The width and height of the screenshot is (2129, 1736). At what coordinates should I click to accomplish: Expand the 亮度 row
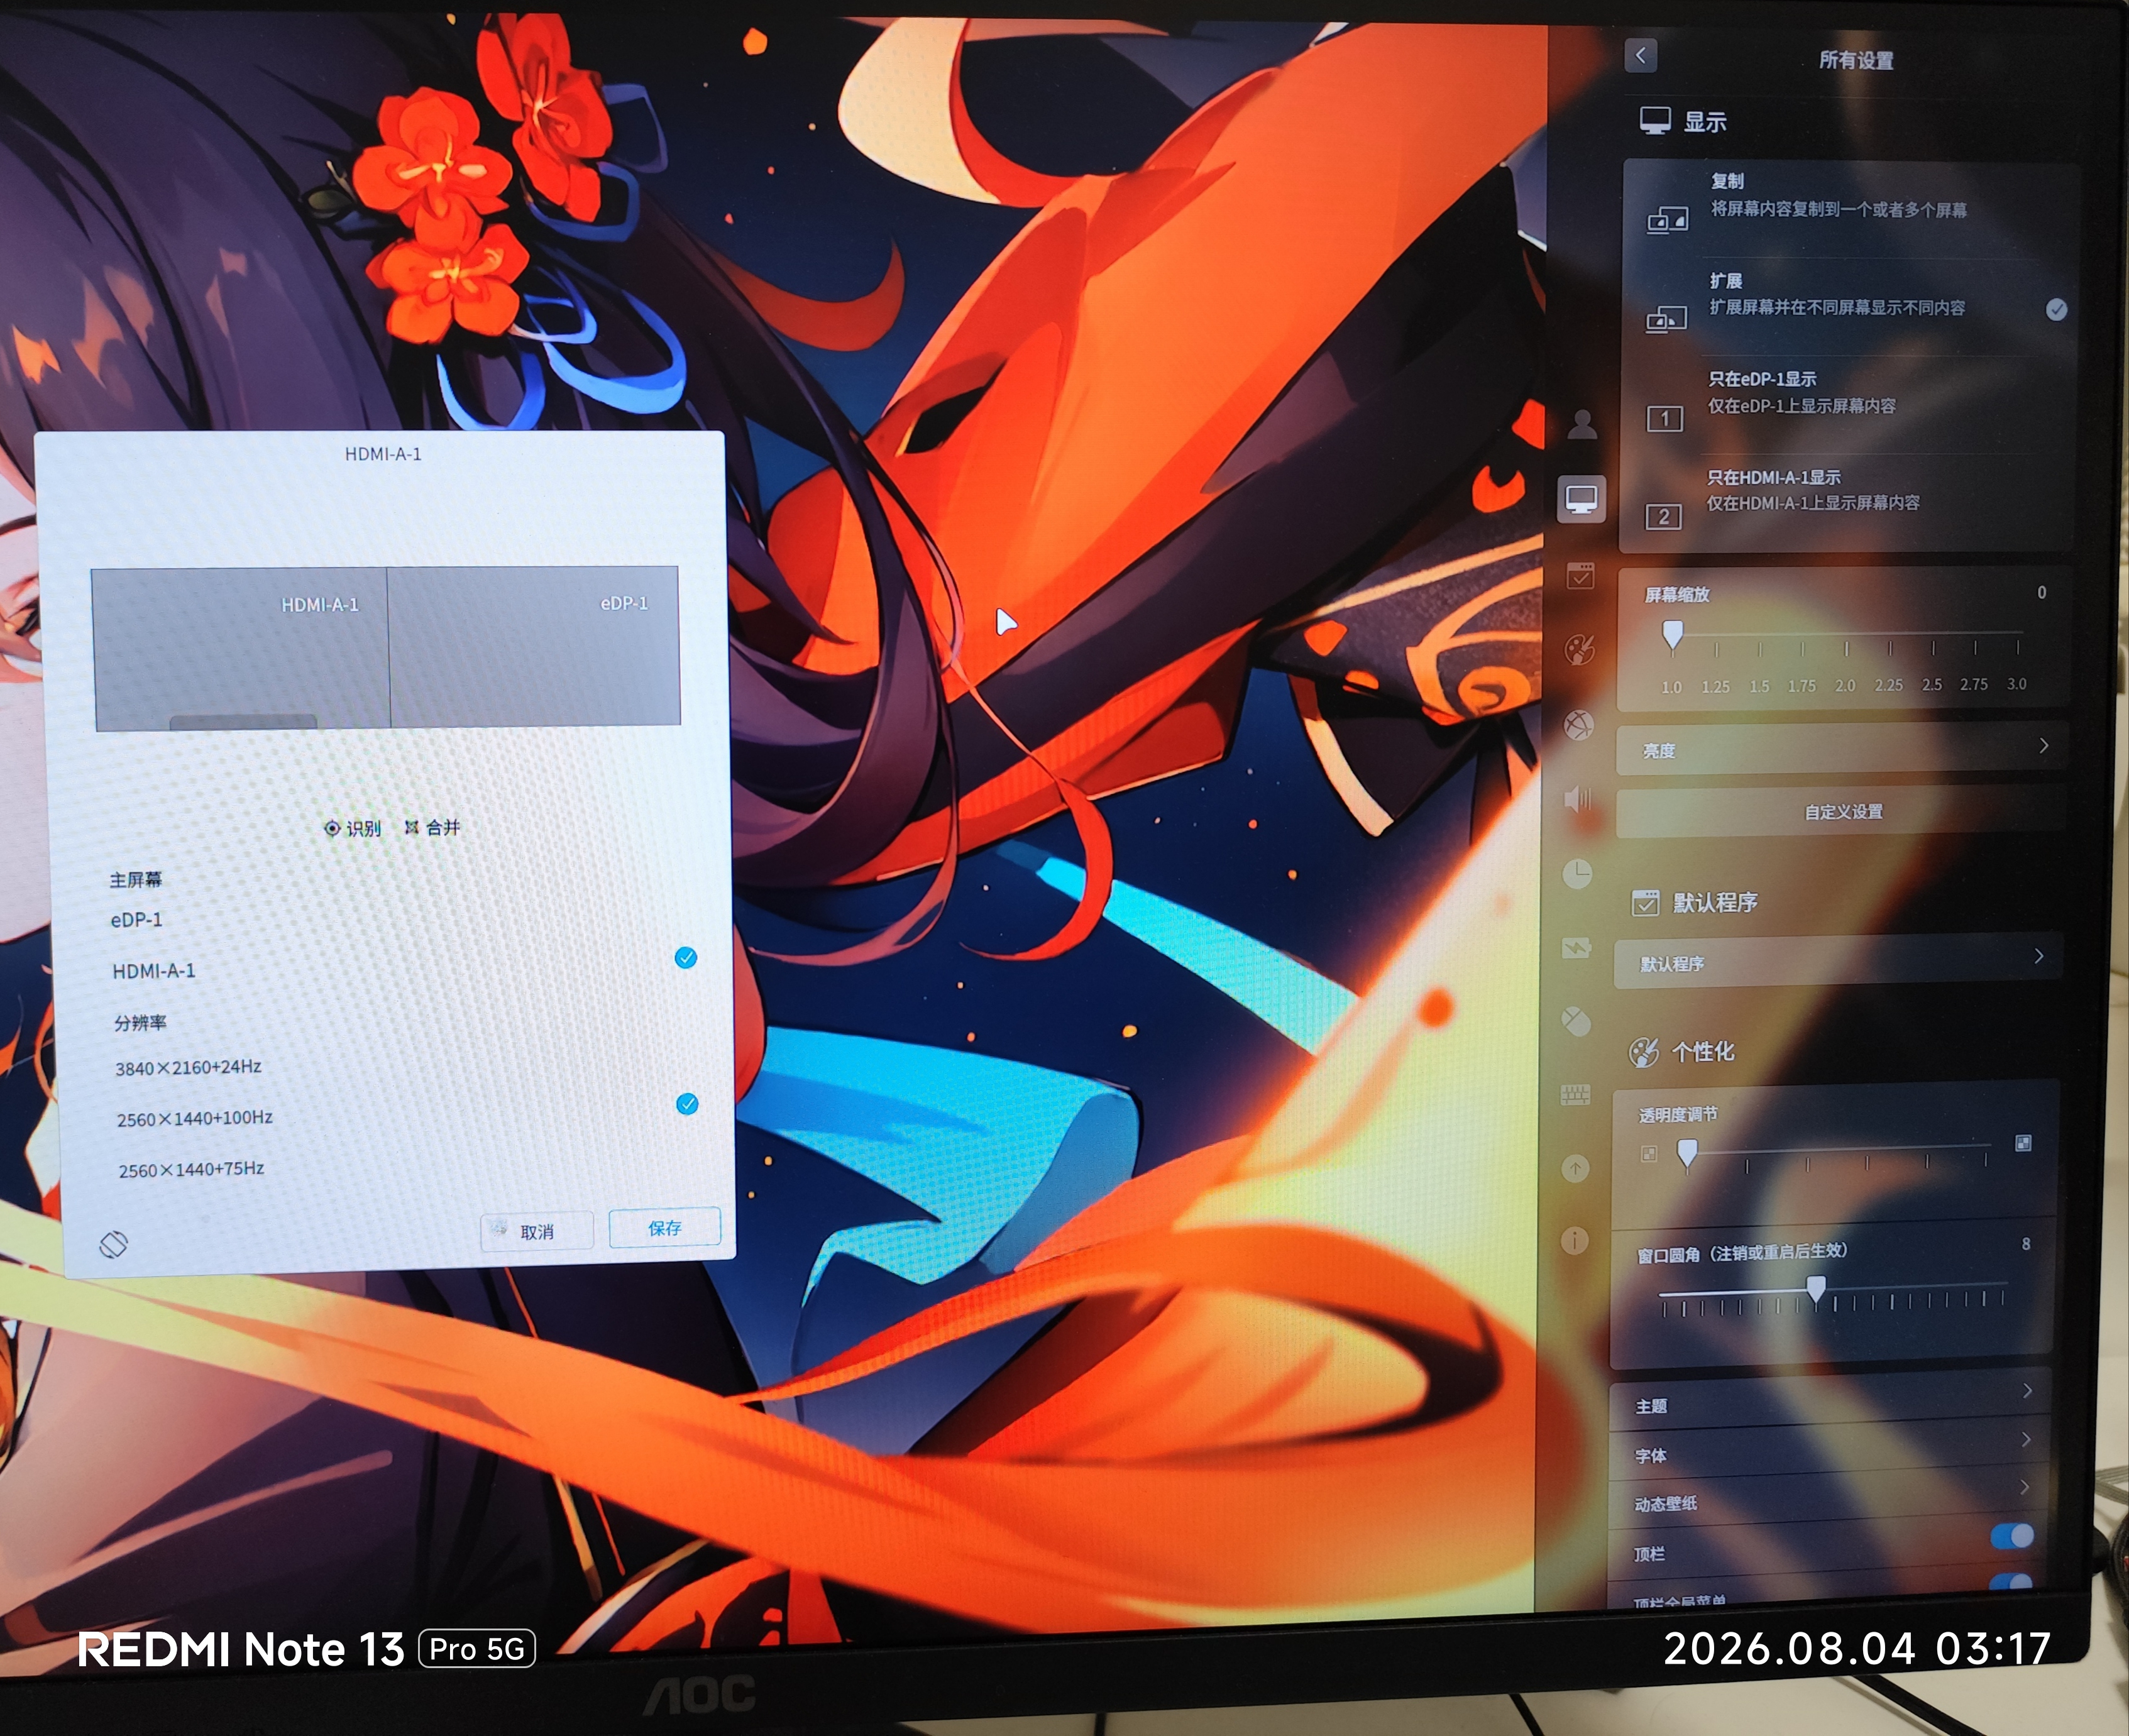(1842, 748)
